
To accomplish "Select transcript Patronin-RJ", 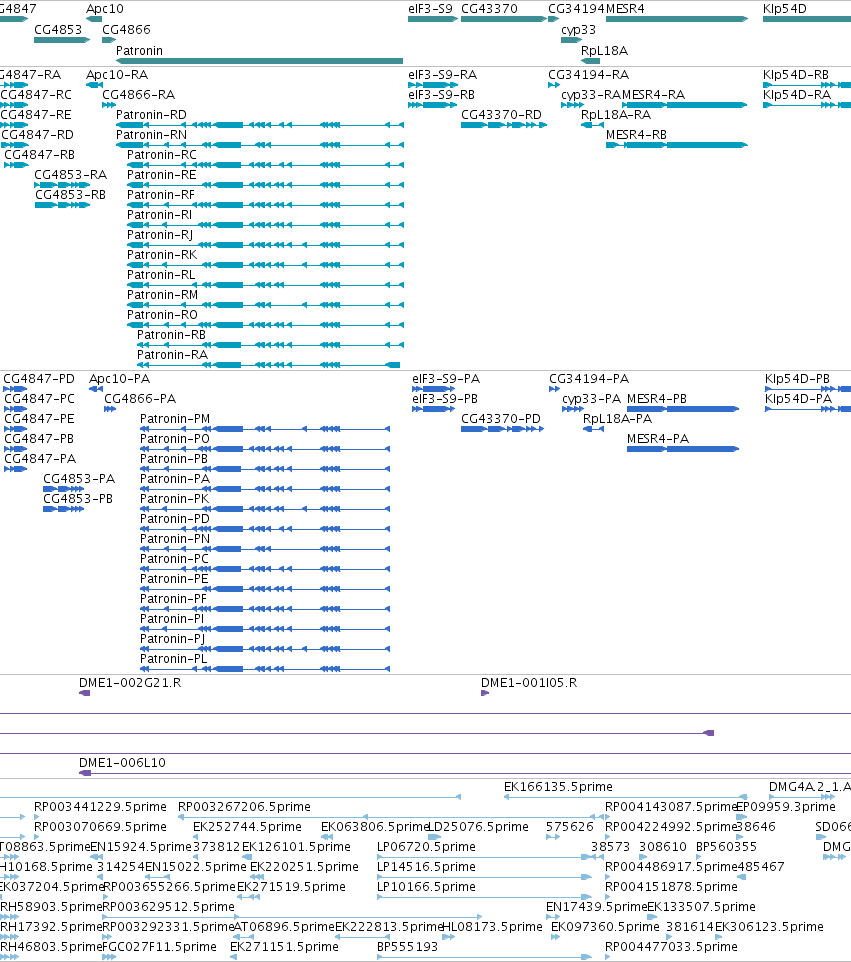I will click(x=160, y=235).
